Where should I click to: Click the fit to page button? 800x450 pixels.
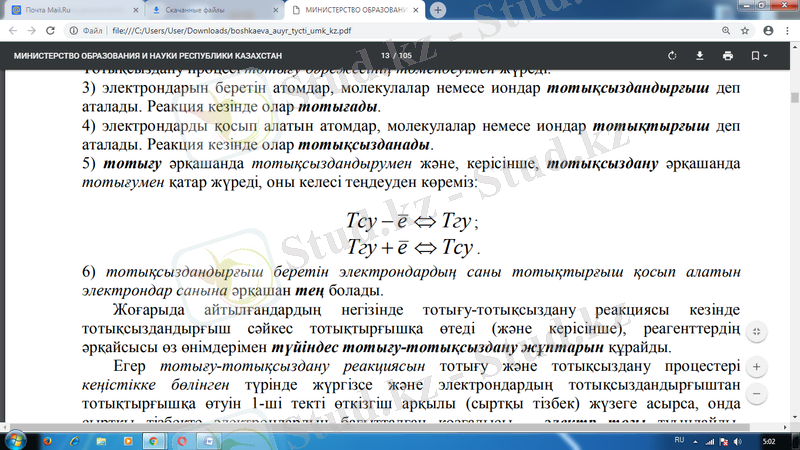[x=757, y=331]
